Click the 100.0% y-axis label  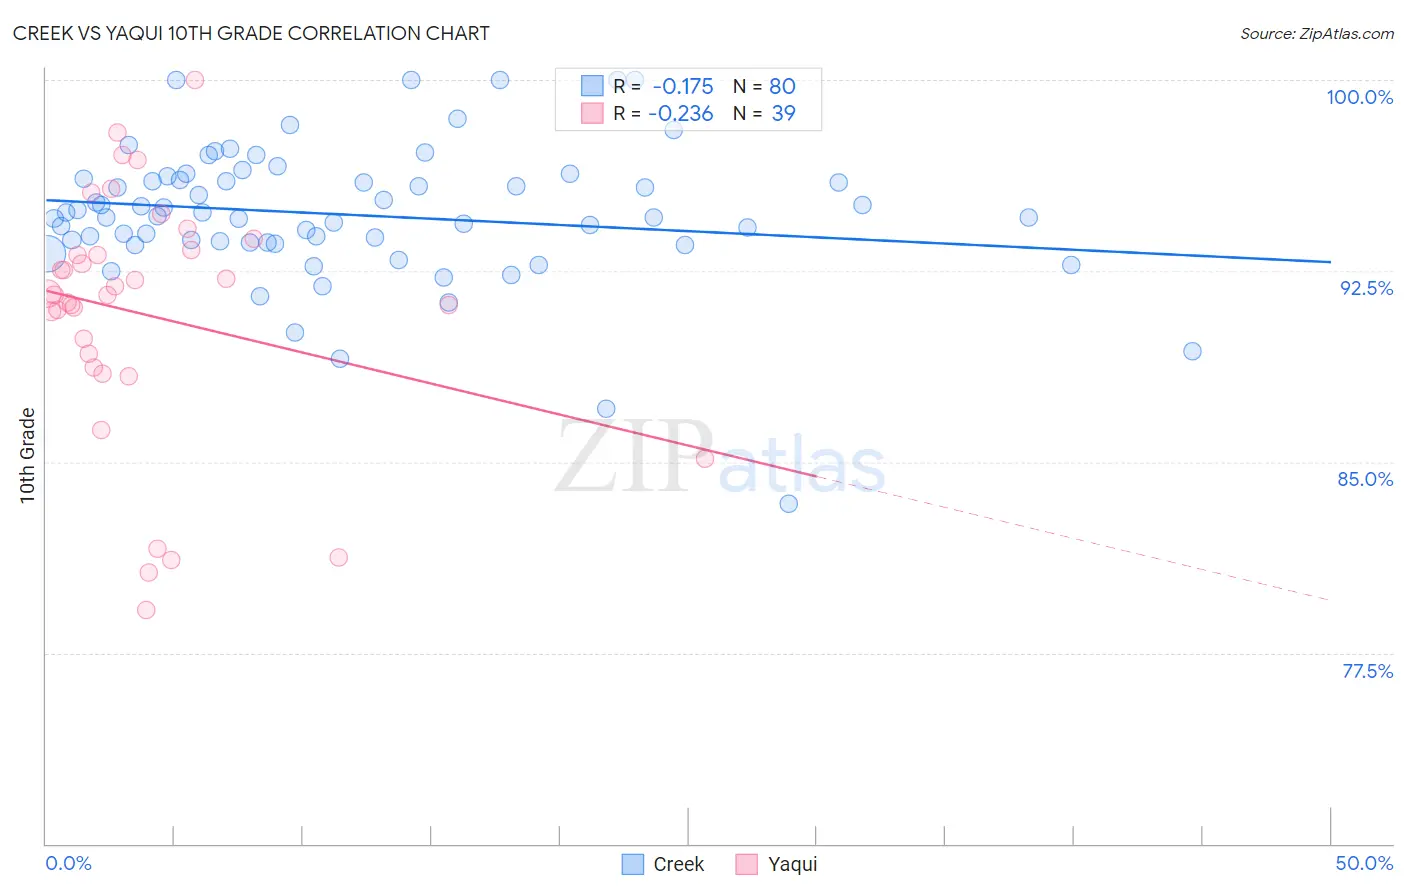coord(1359,97)
